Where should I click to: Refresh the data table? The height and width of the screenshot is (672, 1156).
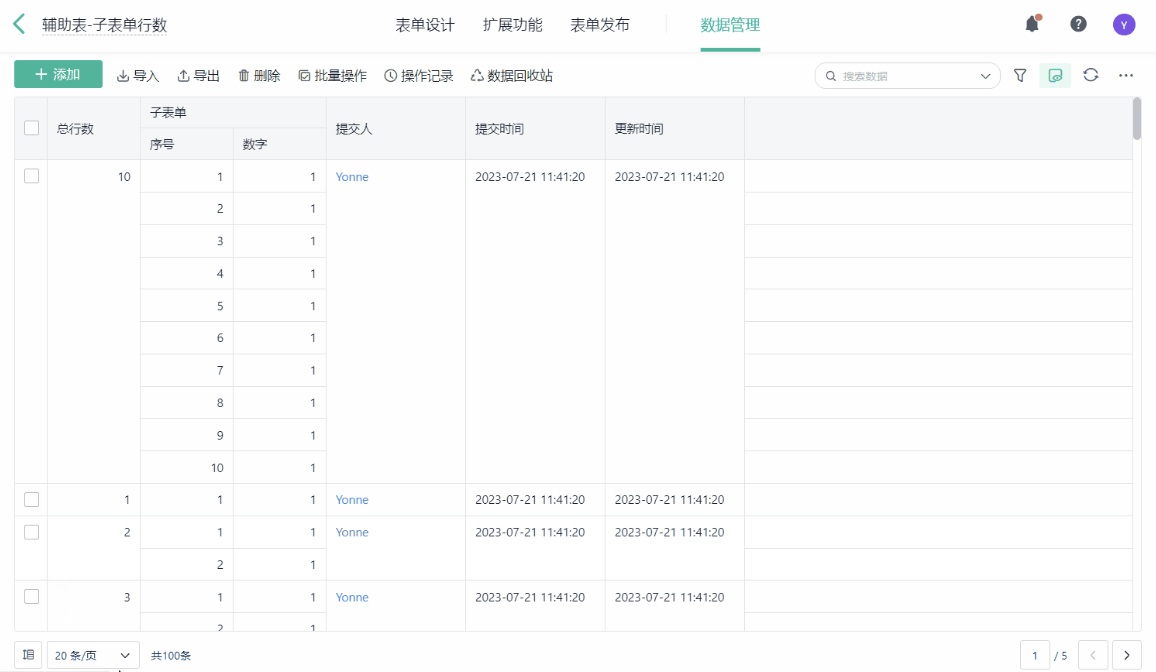1091,75
